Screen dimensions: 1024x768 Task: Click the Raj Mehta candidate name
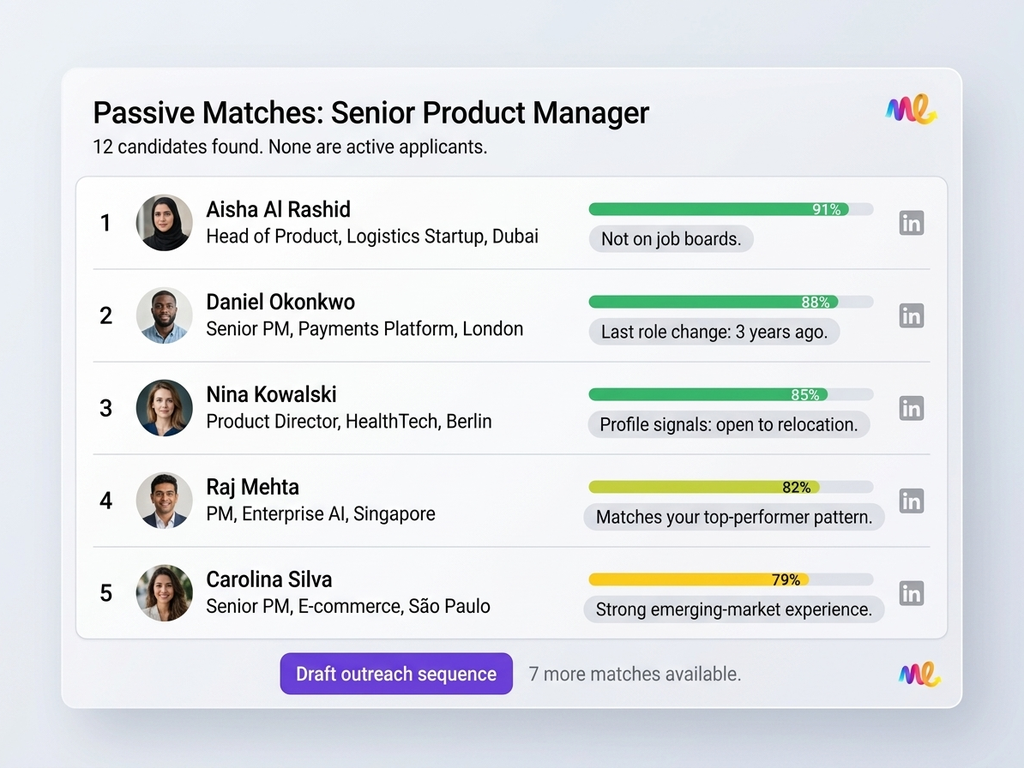click(252, 487)
